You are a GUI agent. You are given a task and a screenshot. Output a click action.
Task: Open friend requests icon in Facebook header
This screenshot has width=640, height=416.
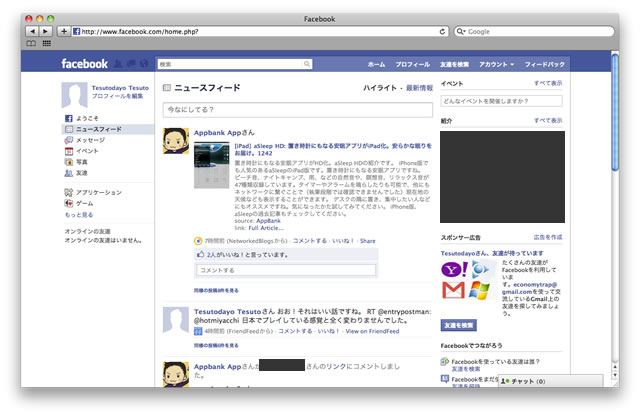pyautogui.click(x=118, y=64)
